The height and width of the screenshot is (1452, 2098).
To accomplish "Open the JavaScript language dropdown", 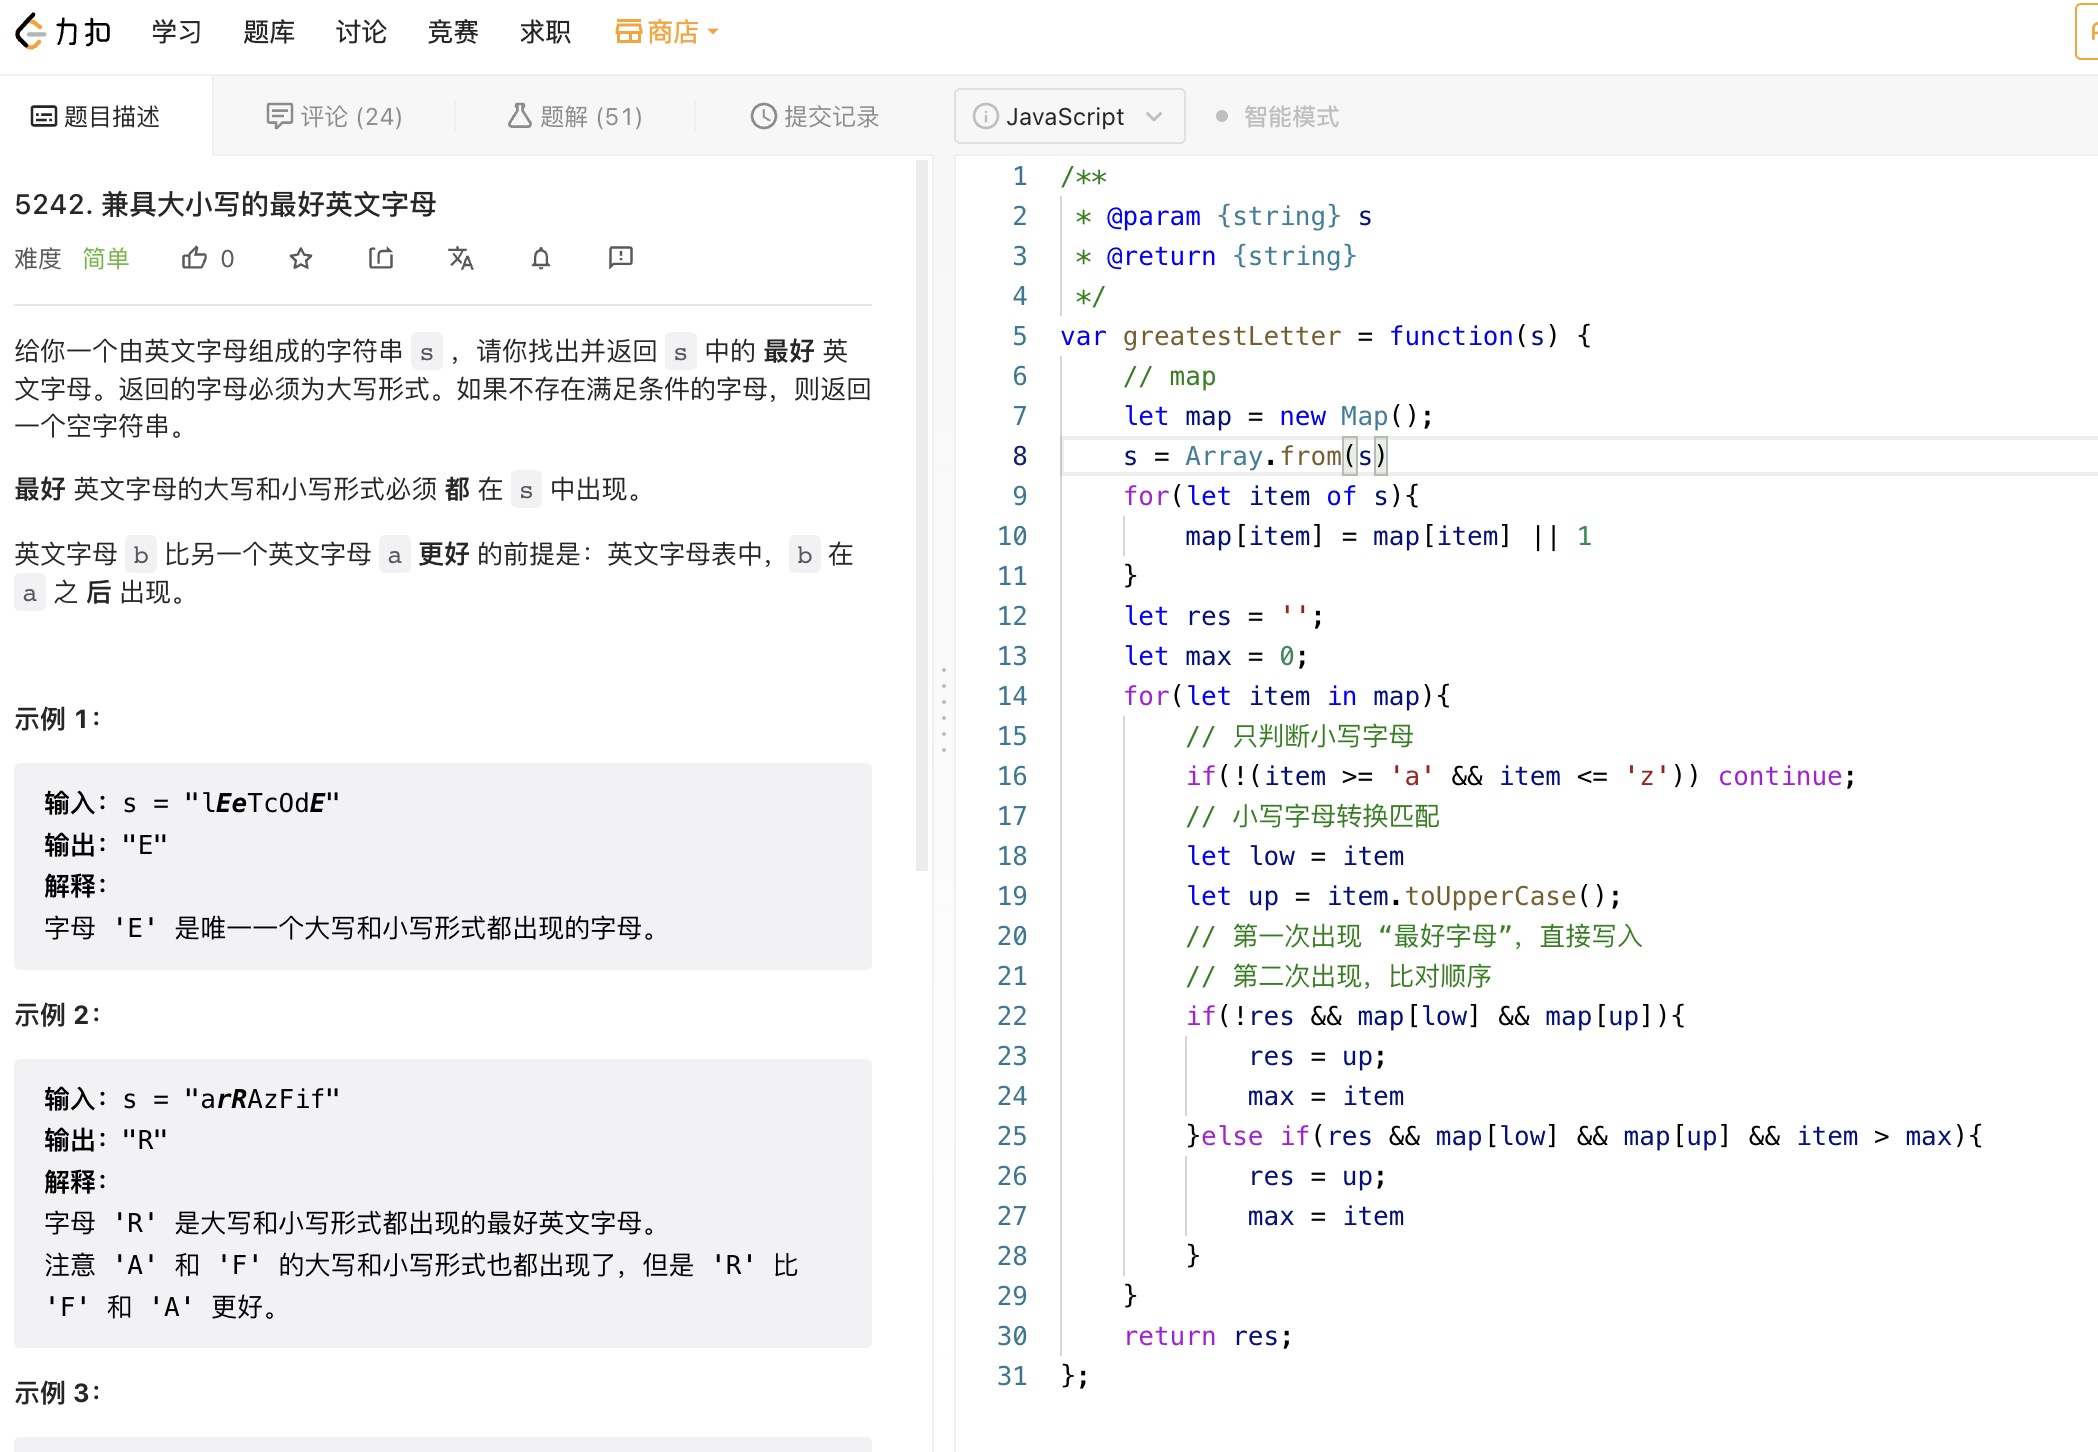I will click(1070, 117).
